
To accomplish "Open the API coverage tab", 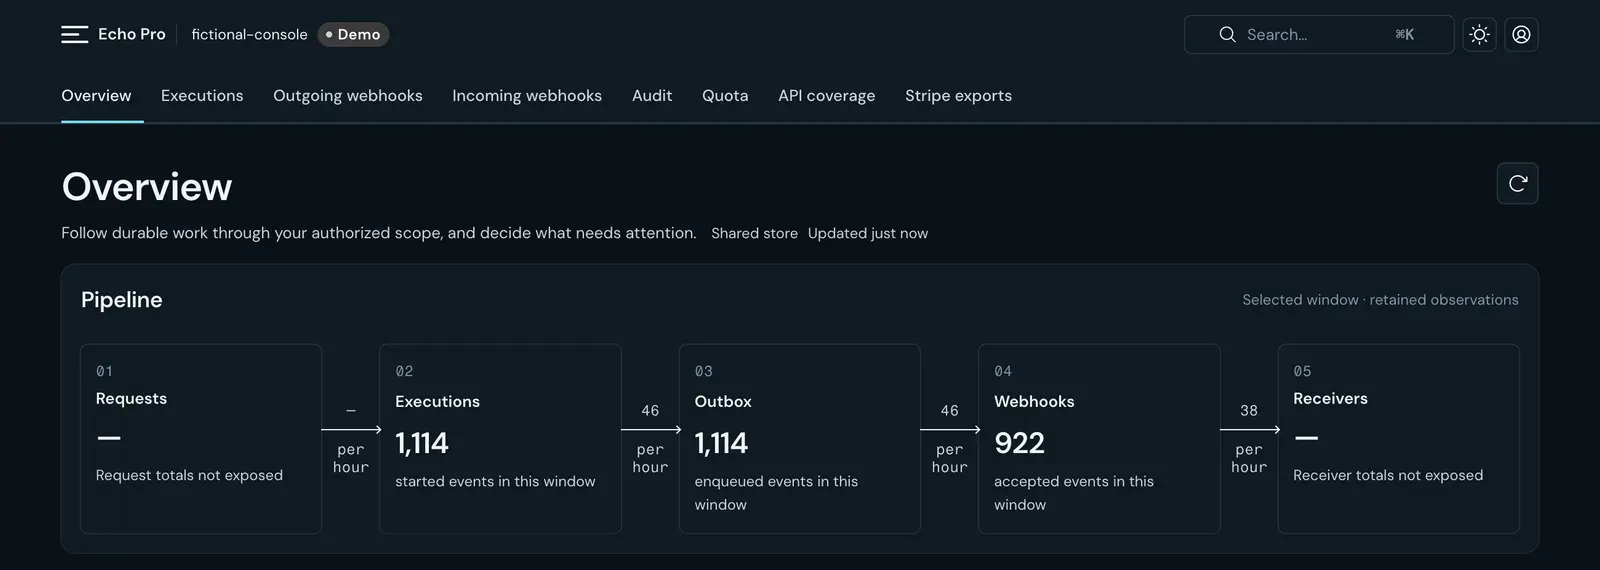I will click(x=827, y=95).
